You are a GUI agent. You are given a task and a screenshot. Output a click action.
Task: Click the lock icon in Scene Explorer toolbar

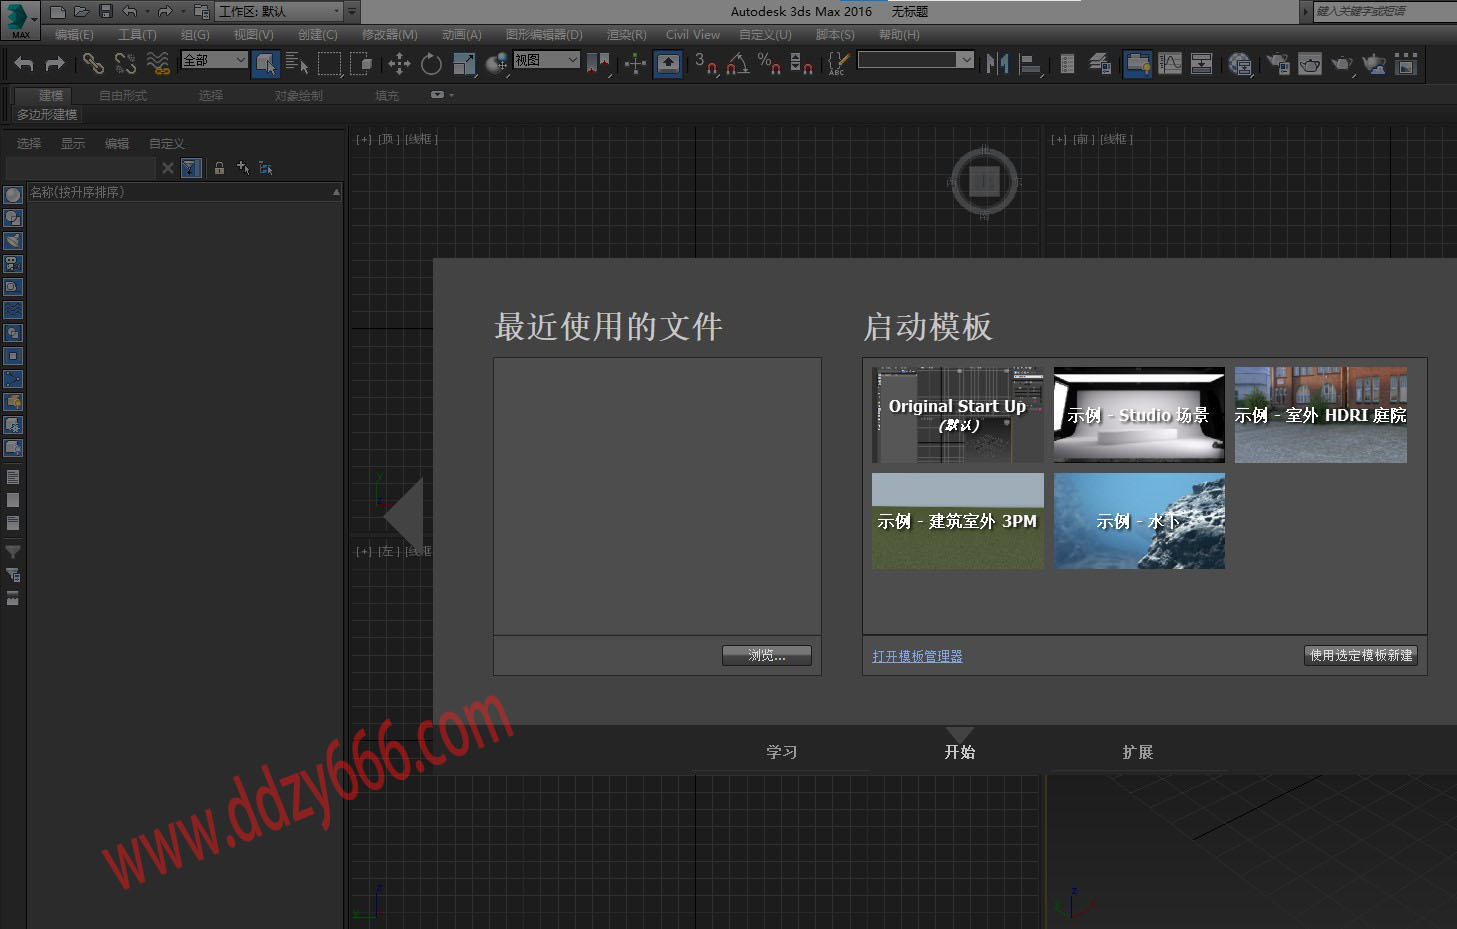coord(219,168)
